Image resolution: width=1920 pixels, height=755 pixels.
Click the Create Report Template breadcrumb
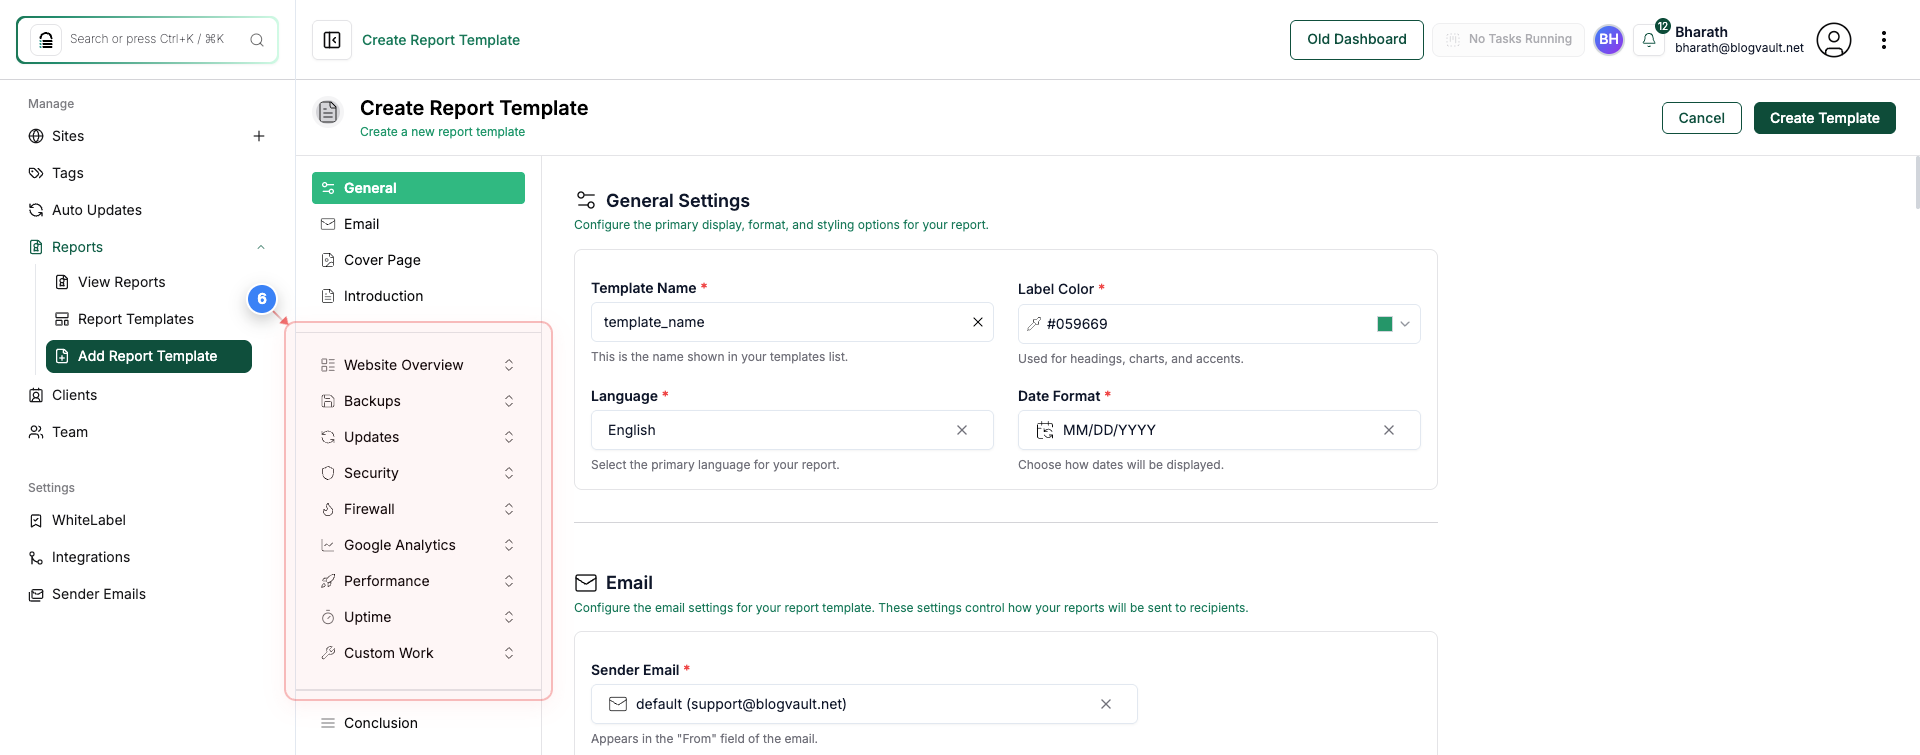(x=441, y=40)
